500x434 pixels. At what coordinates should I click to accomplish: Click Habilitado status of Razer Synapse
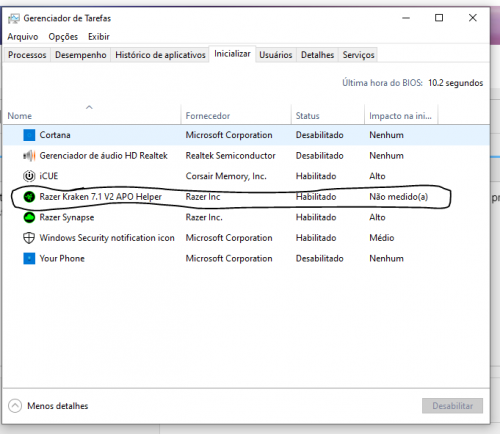pos(316,217)
